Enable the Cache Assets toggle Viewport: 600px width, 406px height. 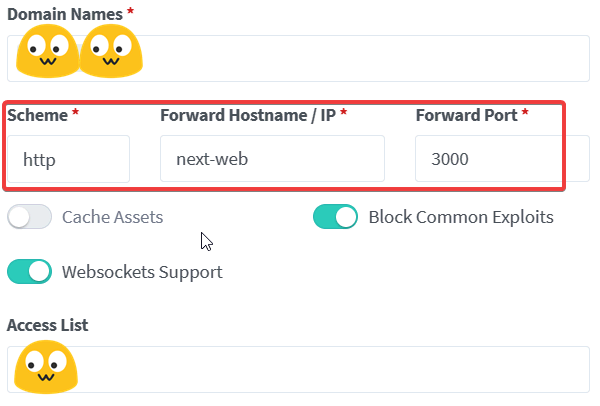tap(29, 217)
